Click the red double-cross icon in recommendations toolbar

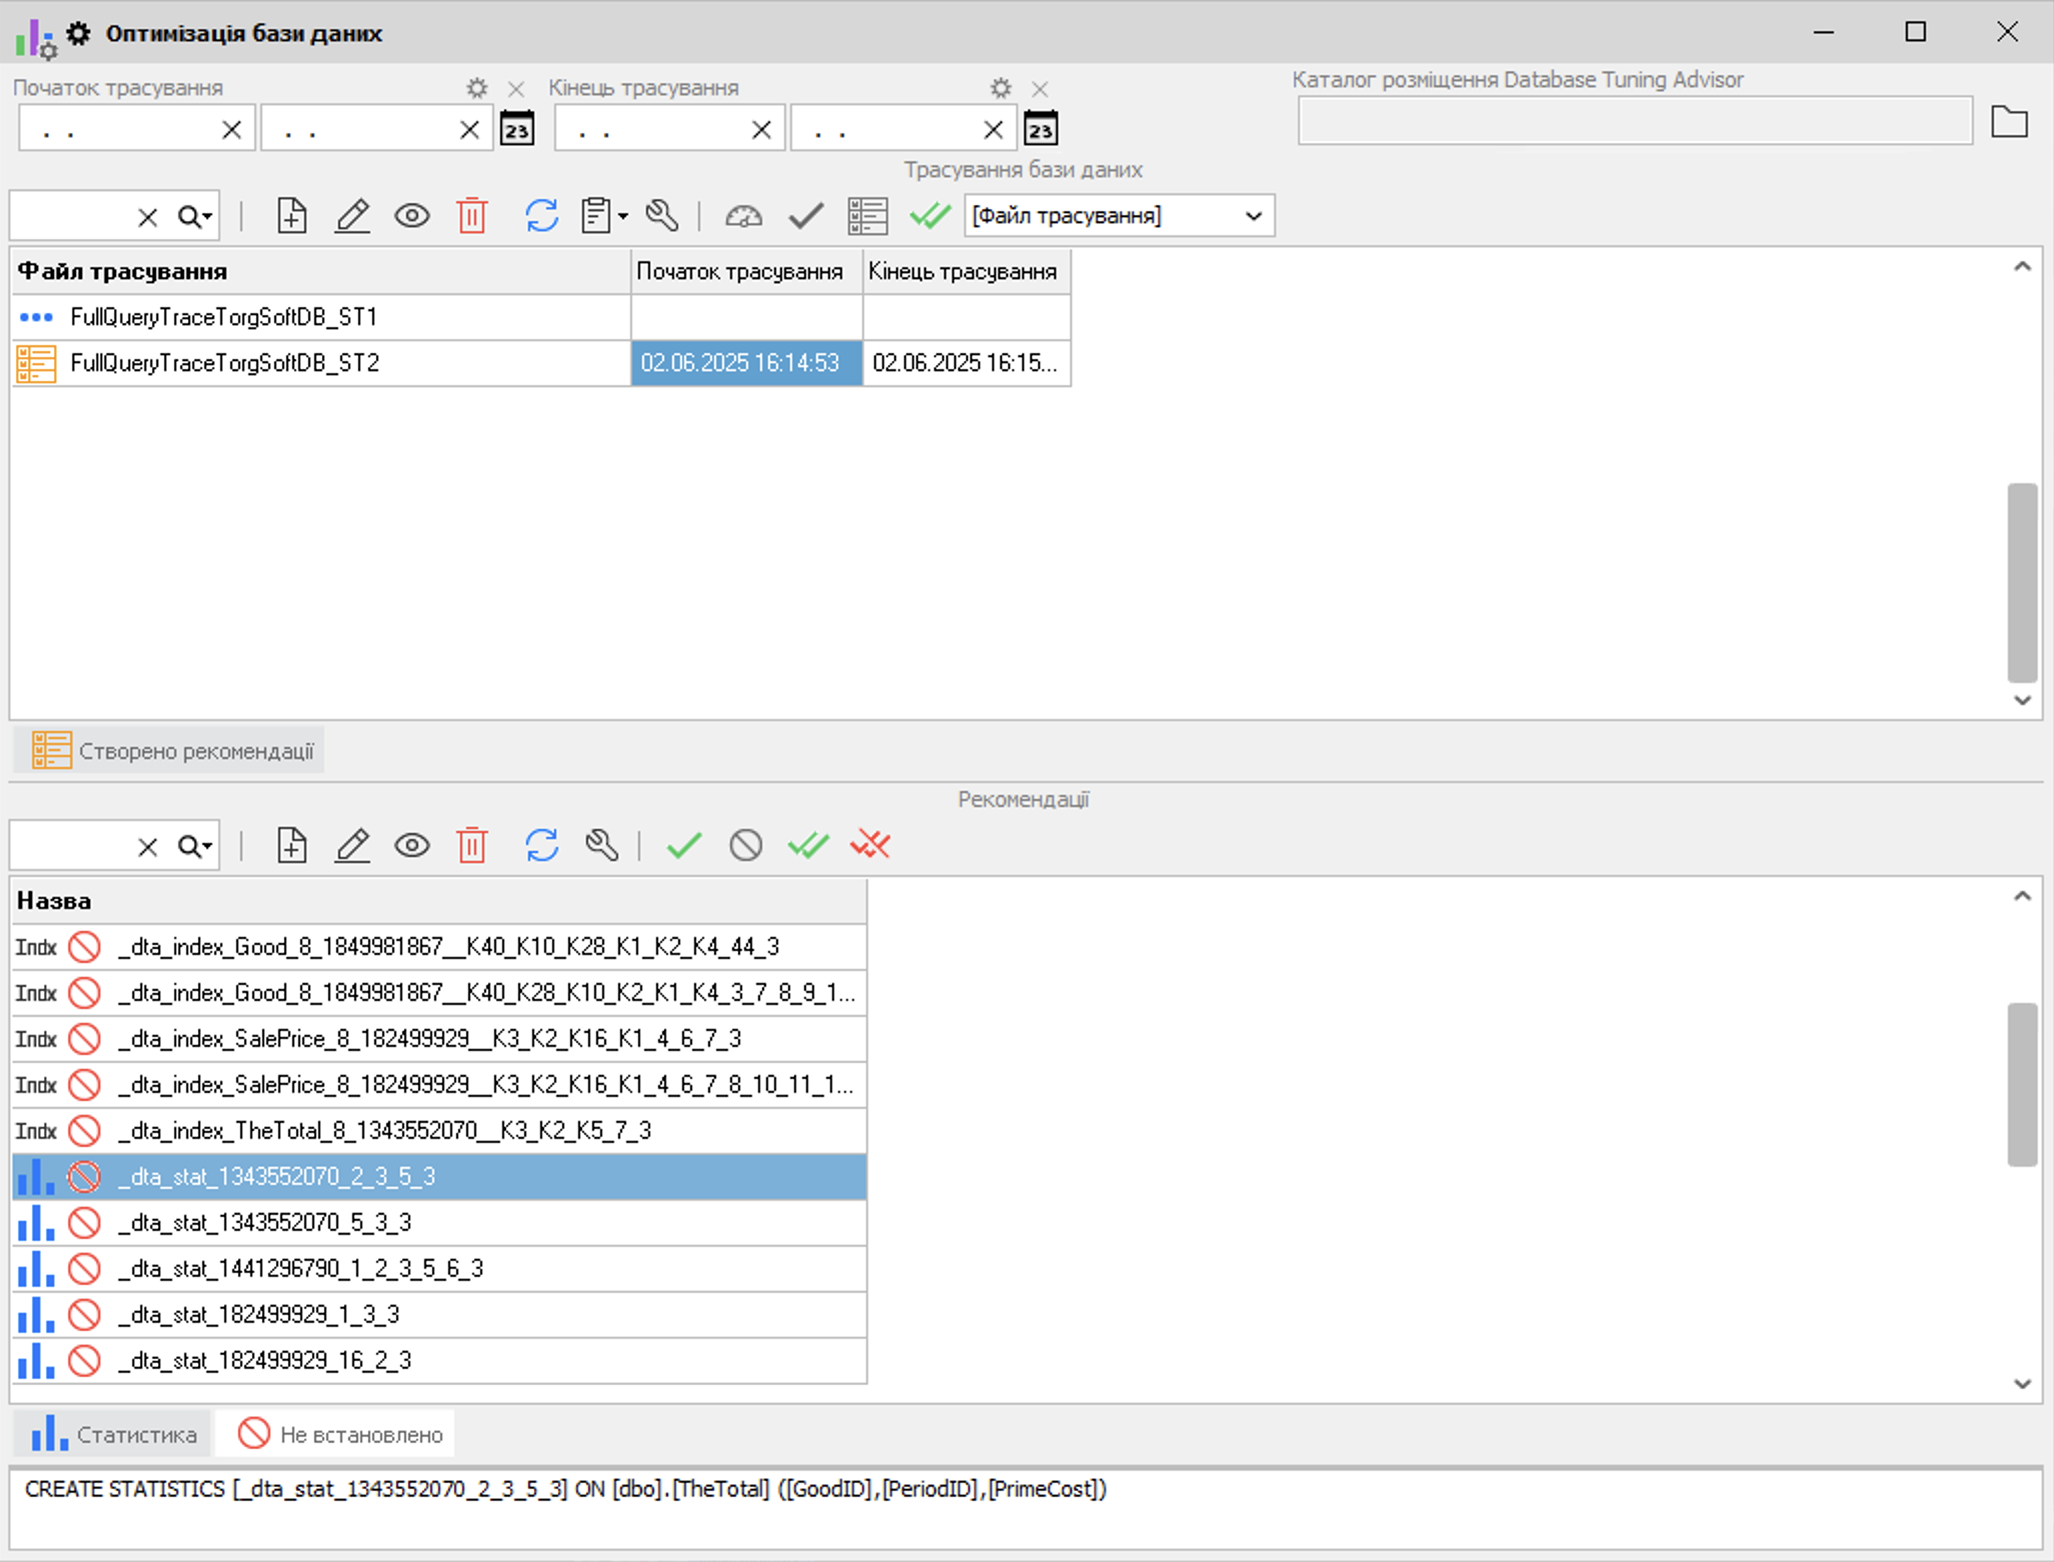tap(870, 846)
